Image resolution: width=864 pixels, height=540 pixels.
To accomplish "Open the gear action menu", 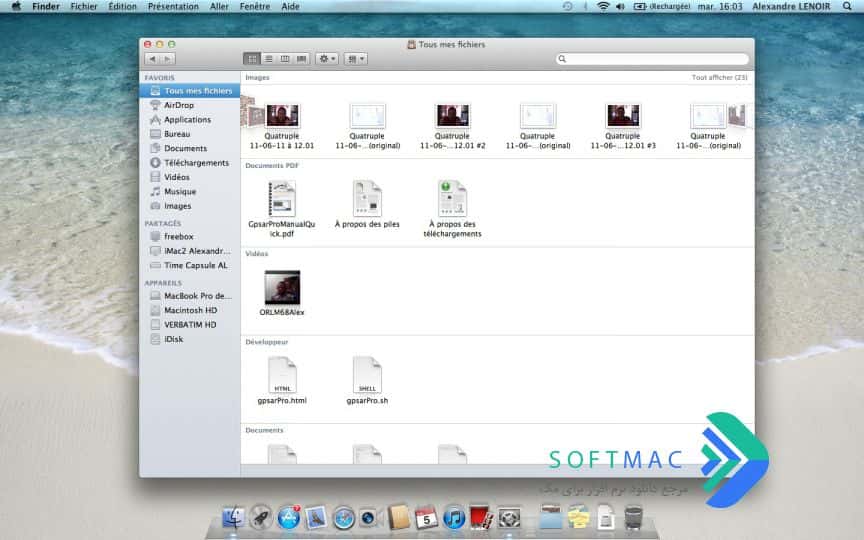I will coord(327,59).
